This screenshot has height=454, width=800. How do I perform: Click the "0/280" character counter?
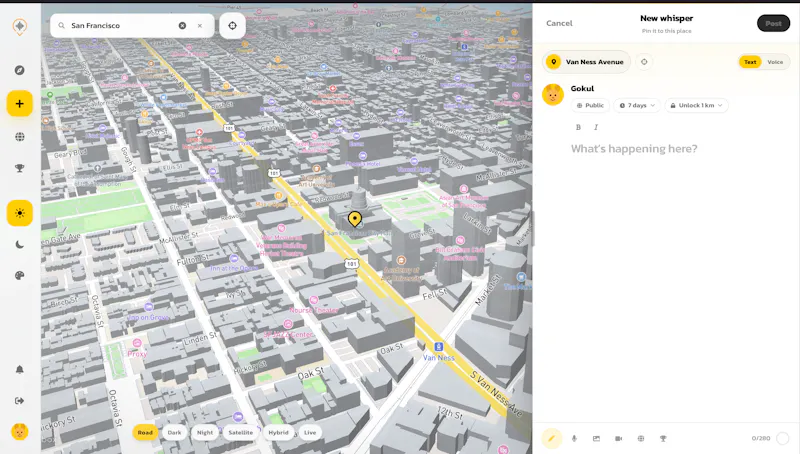point(761,438)
